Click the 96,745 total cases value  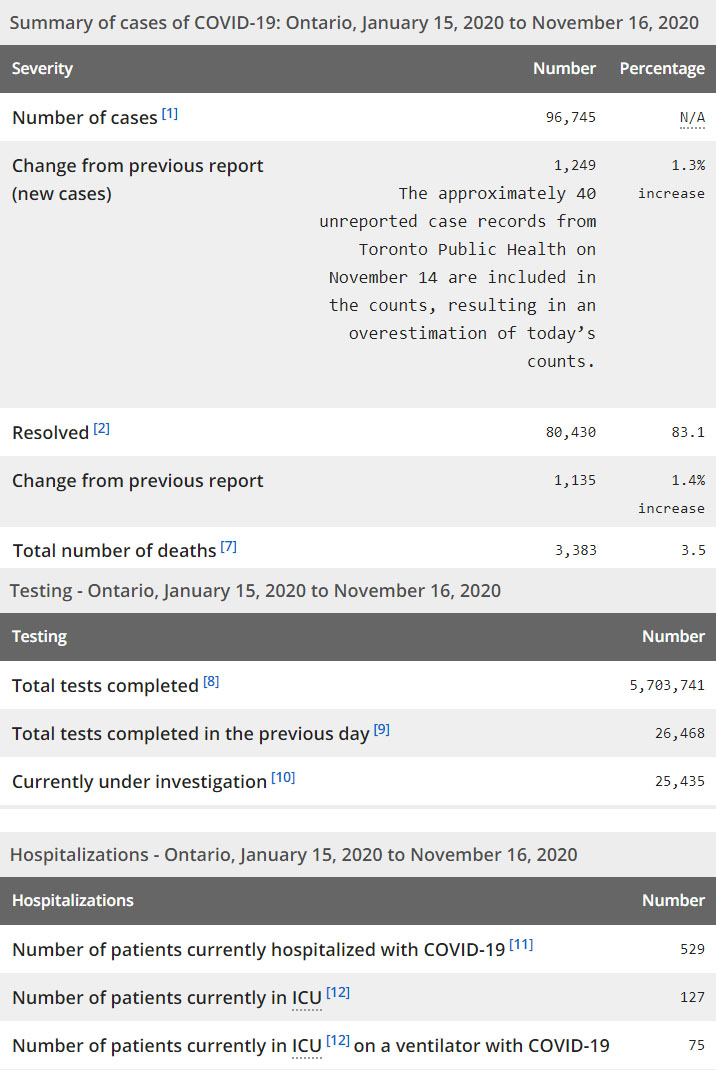pyautogui.click(x=570, y=118)
